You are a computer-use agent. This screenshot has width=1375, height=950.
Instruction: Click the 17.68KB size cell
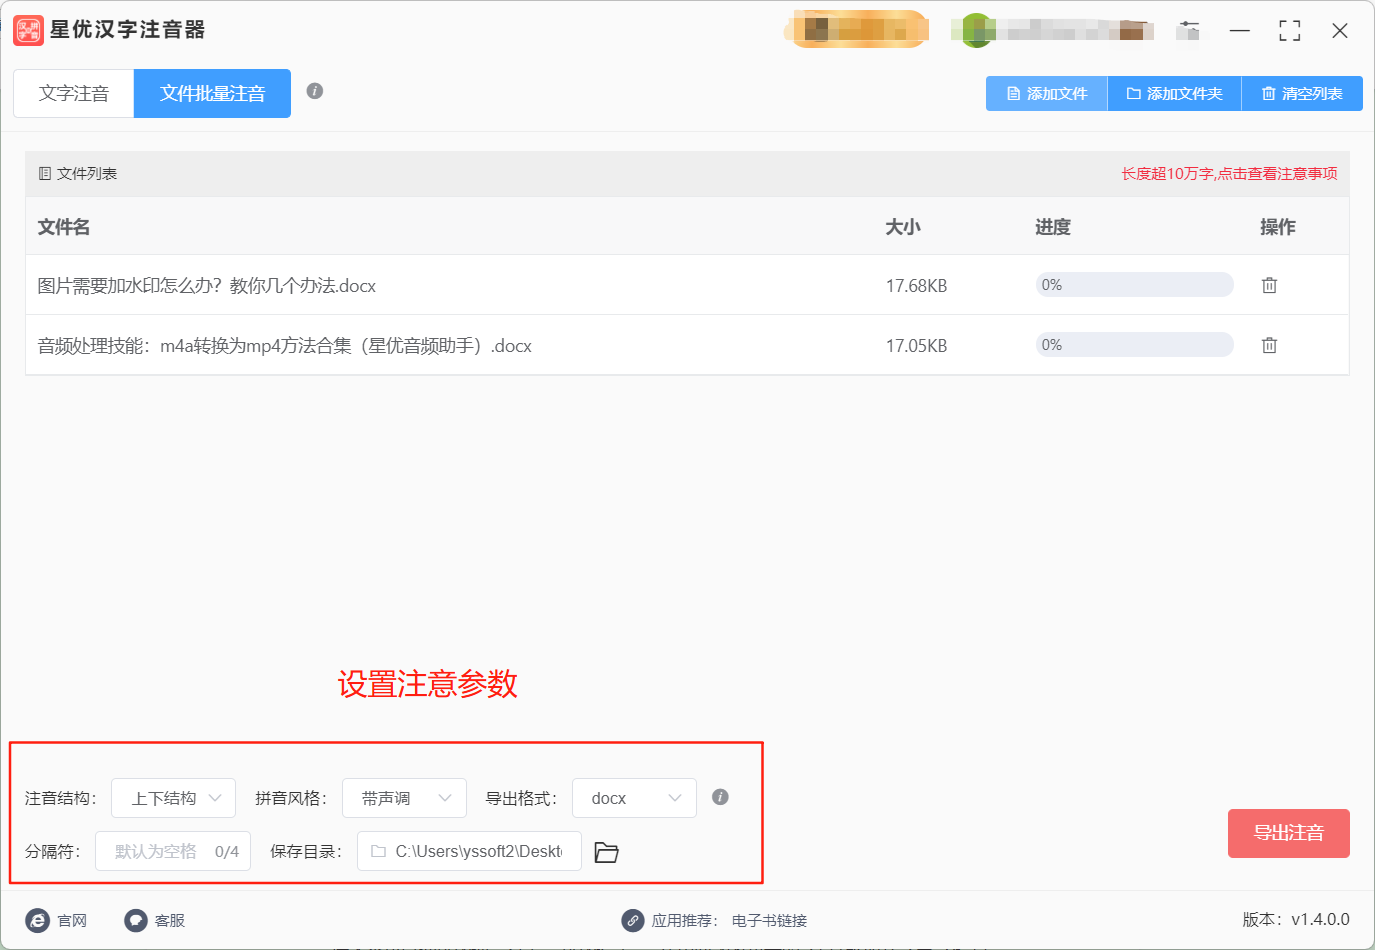click(x=916, y=286)
